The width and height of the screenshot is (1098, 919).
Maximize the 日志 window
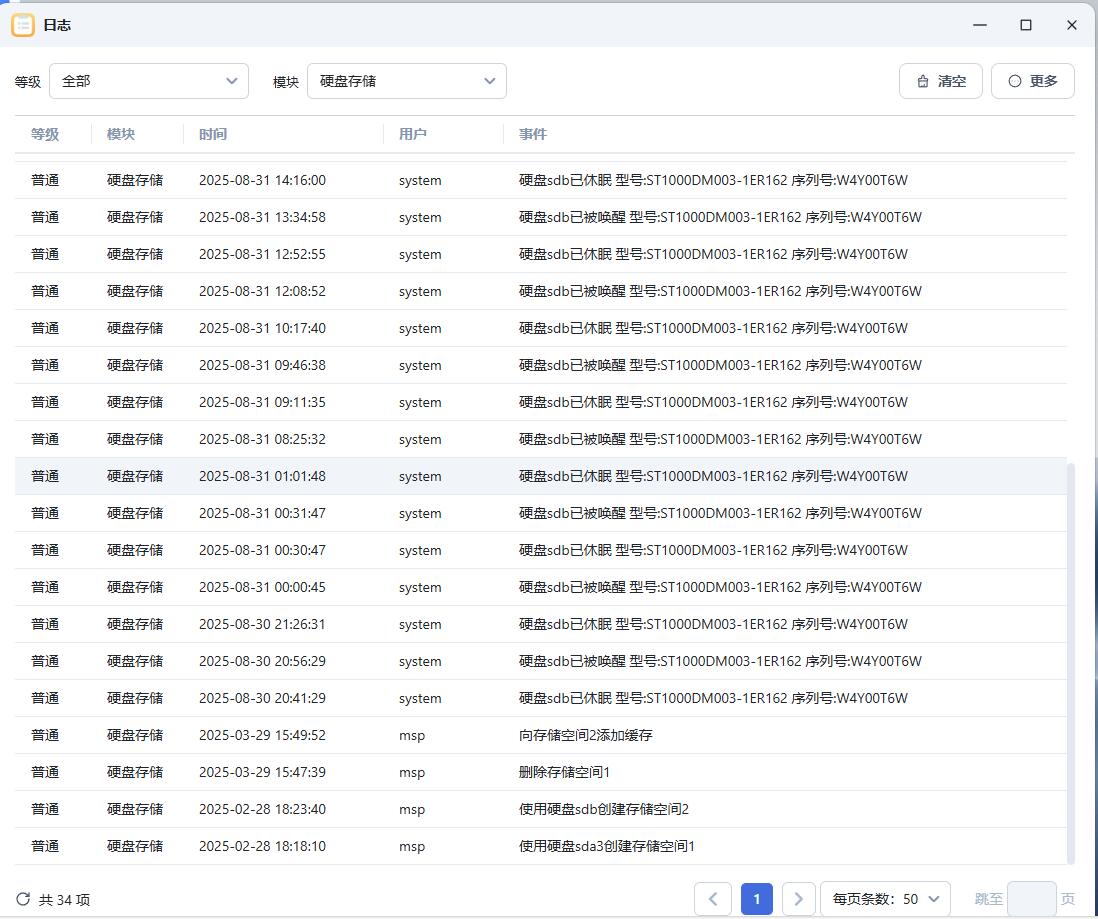1025,25
